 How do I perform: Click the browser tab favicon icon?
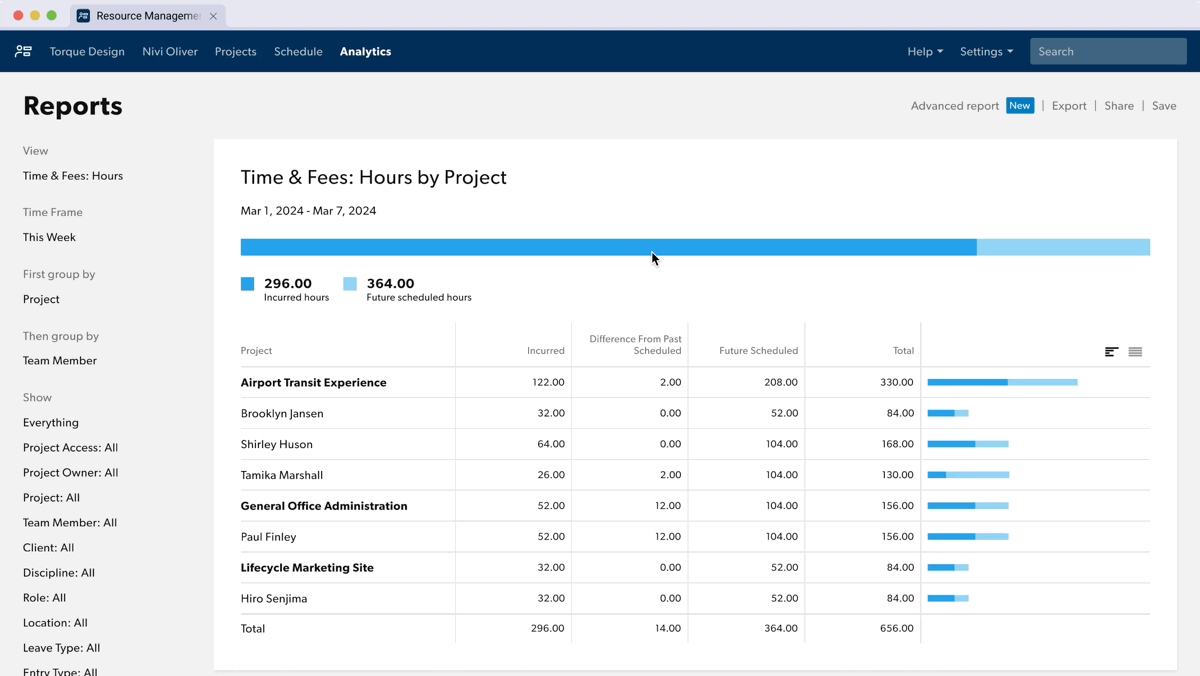83,16
